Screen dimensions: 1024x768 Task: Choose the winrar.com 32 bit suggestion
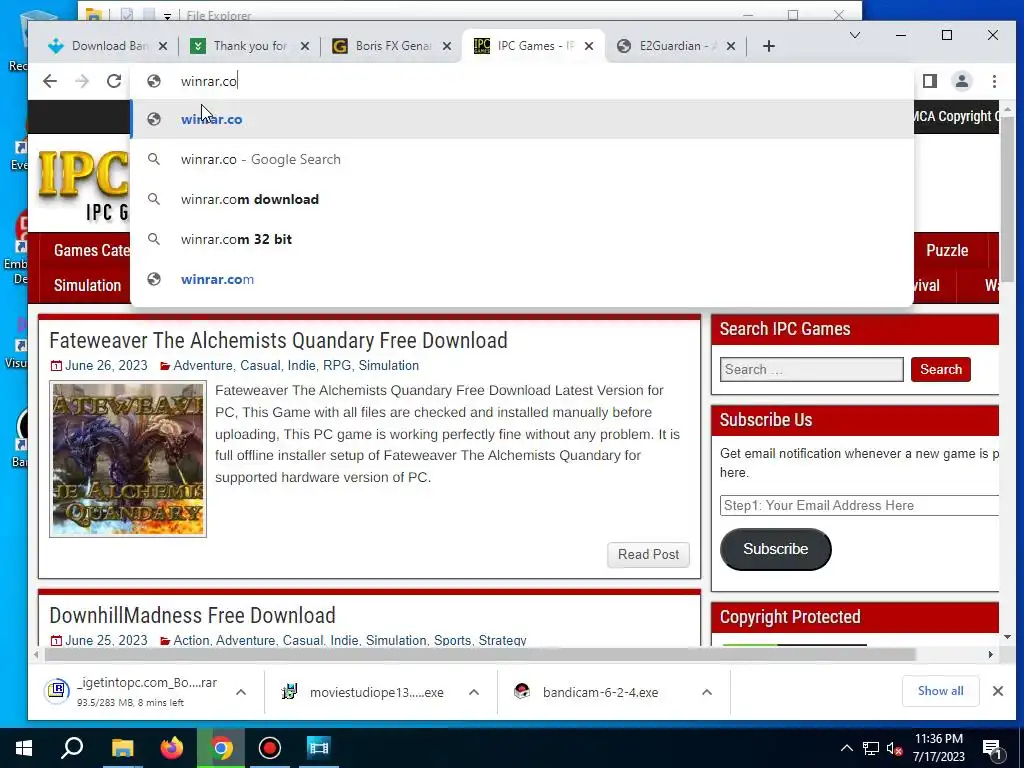pos(522,239)
